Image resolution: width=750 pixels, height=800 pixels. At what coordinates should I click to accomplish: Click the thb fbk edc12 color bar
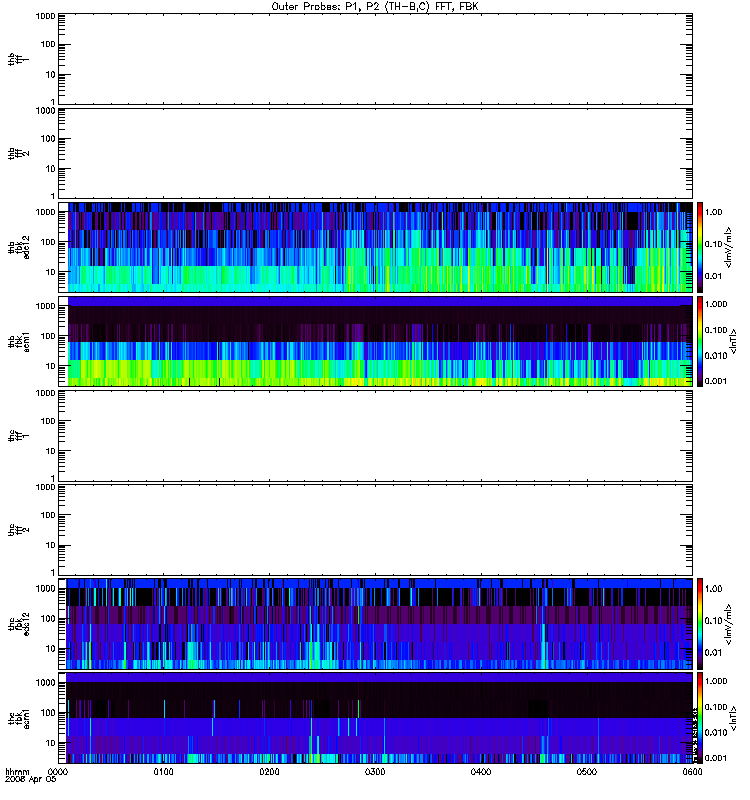pos(700,247)
